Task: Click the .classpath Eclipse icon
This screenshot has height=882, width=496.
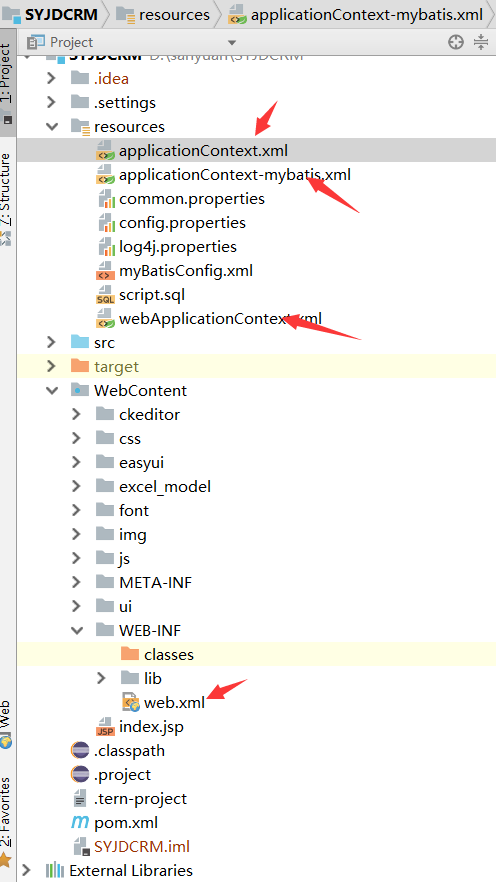Action: tap(80, 750)
